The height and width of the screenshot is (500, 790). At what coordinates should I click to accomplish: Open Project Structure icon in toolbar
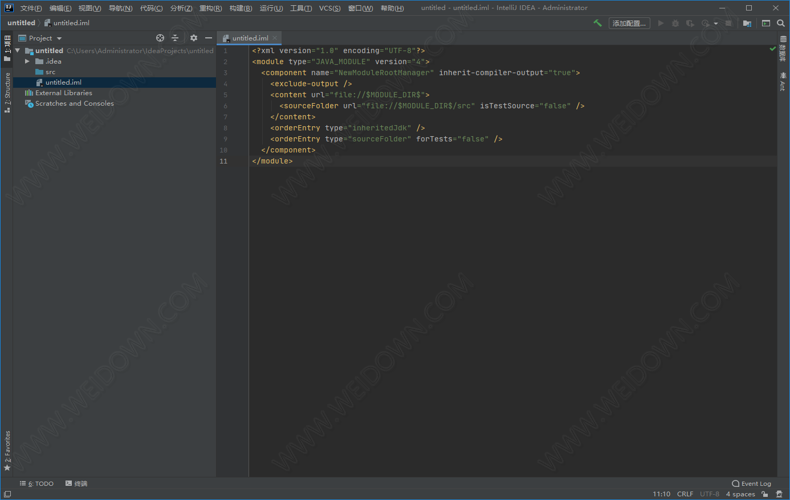click(747, 23)
